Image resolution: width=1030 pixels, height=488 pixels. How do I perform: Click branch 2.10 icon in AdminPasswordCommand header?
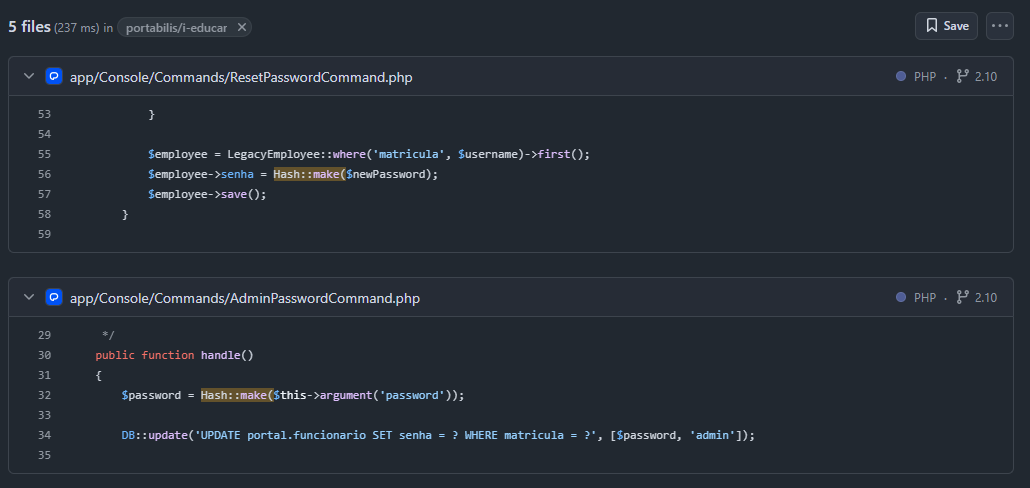tap(963, 298)
